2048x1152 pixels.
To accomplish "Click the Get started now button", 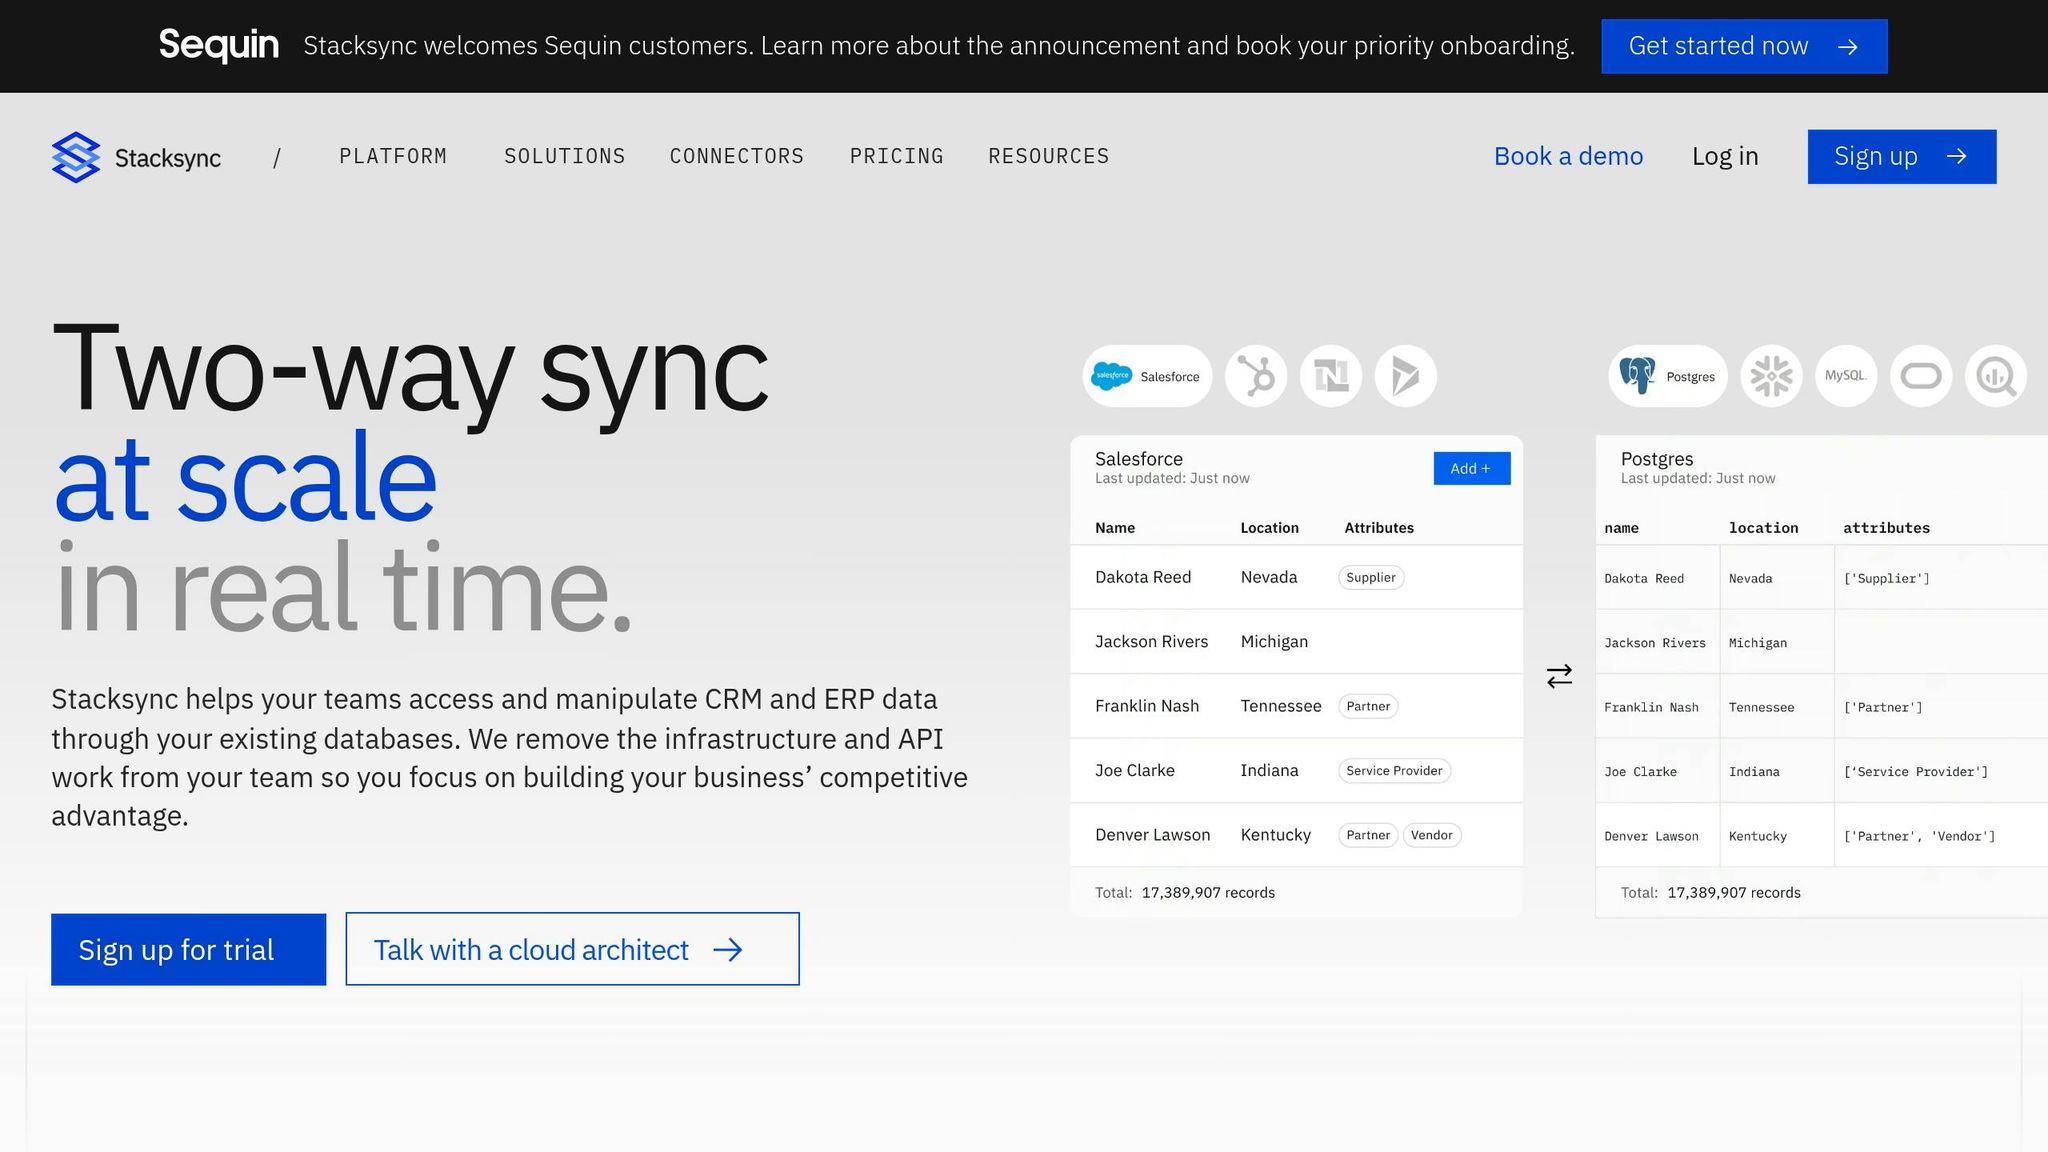I will (1744, 46).
